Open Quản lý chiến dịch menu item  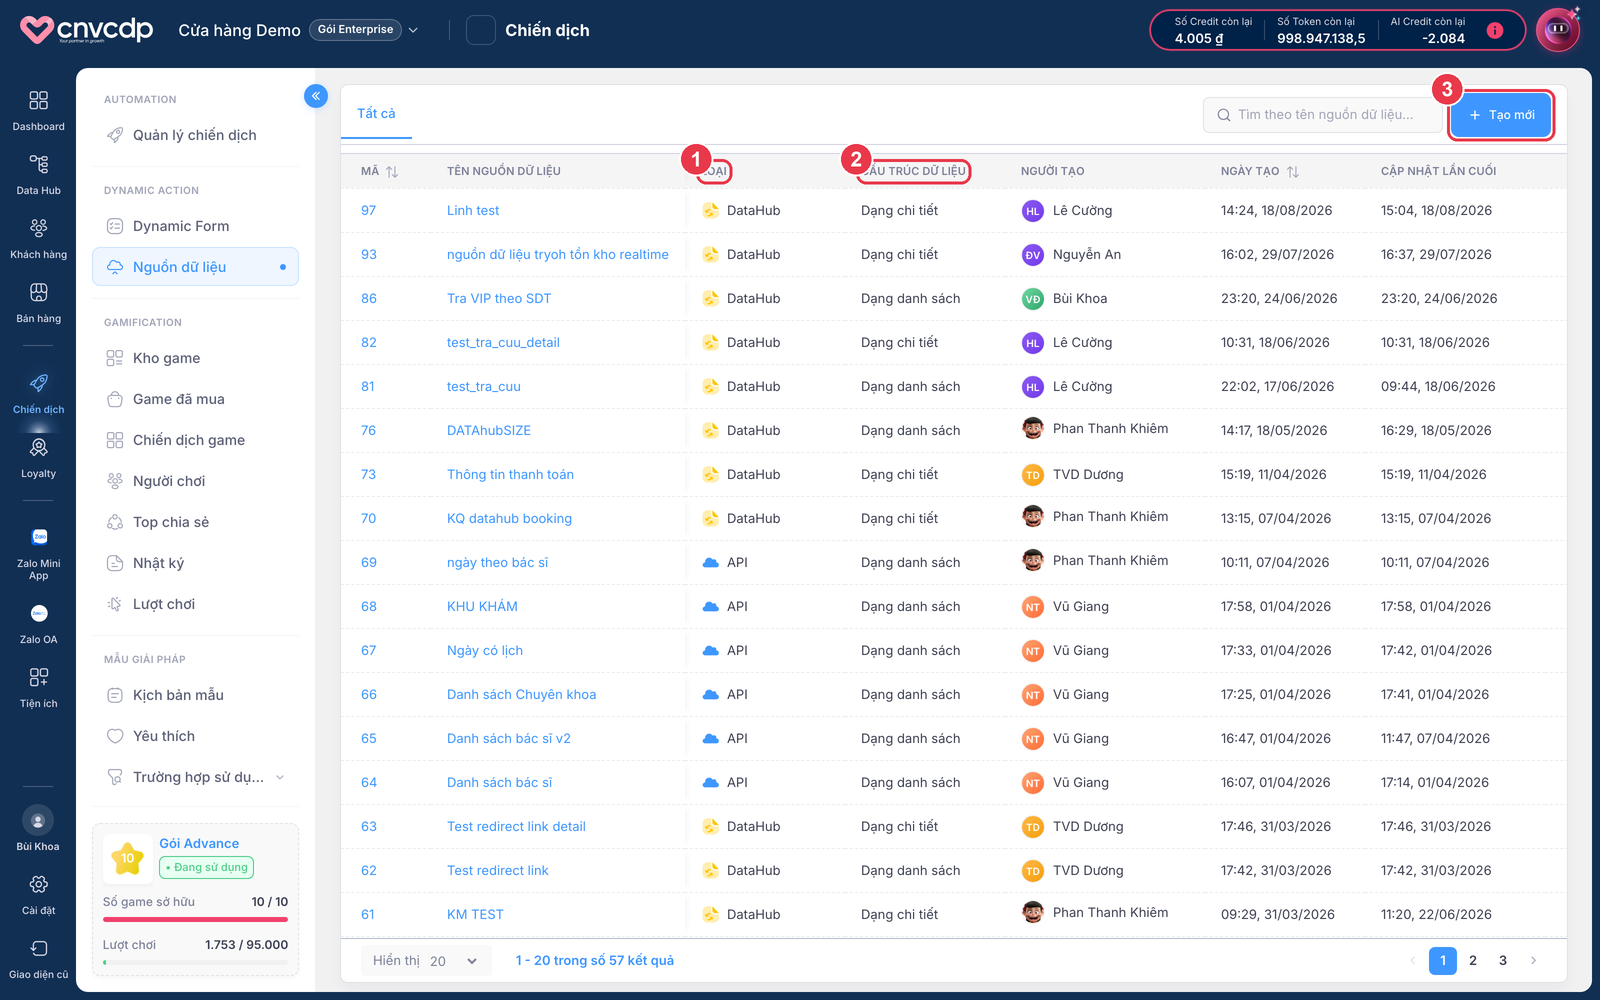click(x=196, y=135)
